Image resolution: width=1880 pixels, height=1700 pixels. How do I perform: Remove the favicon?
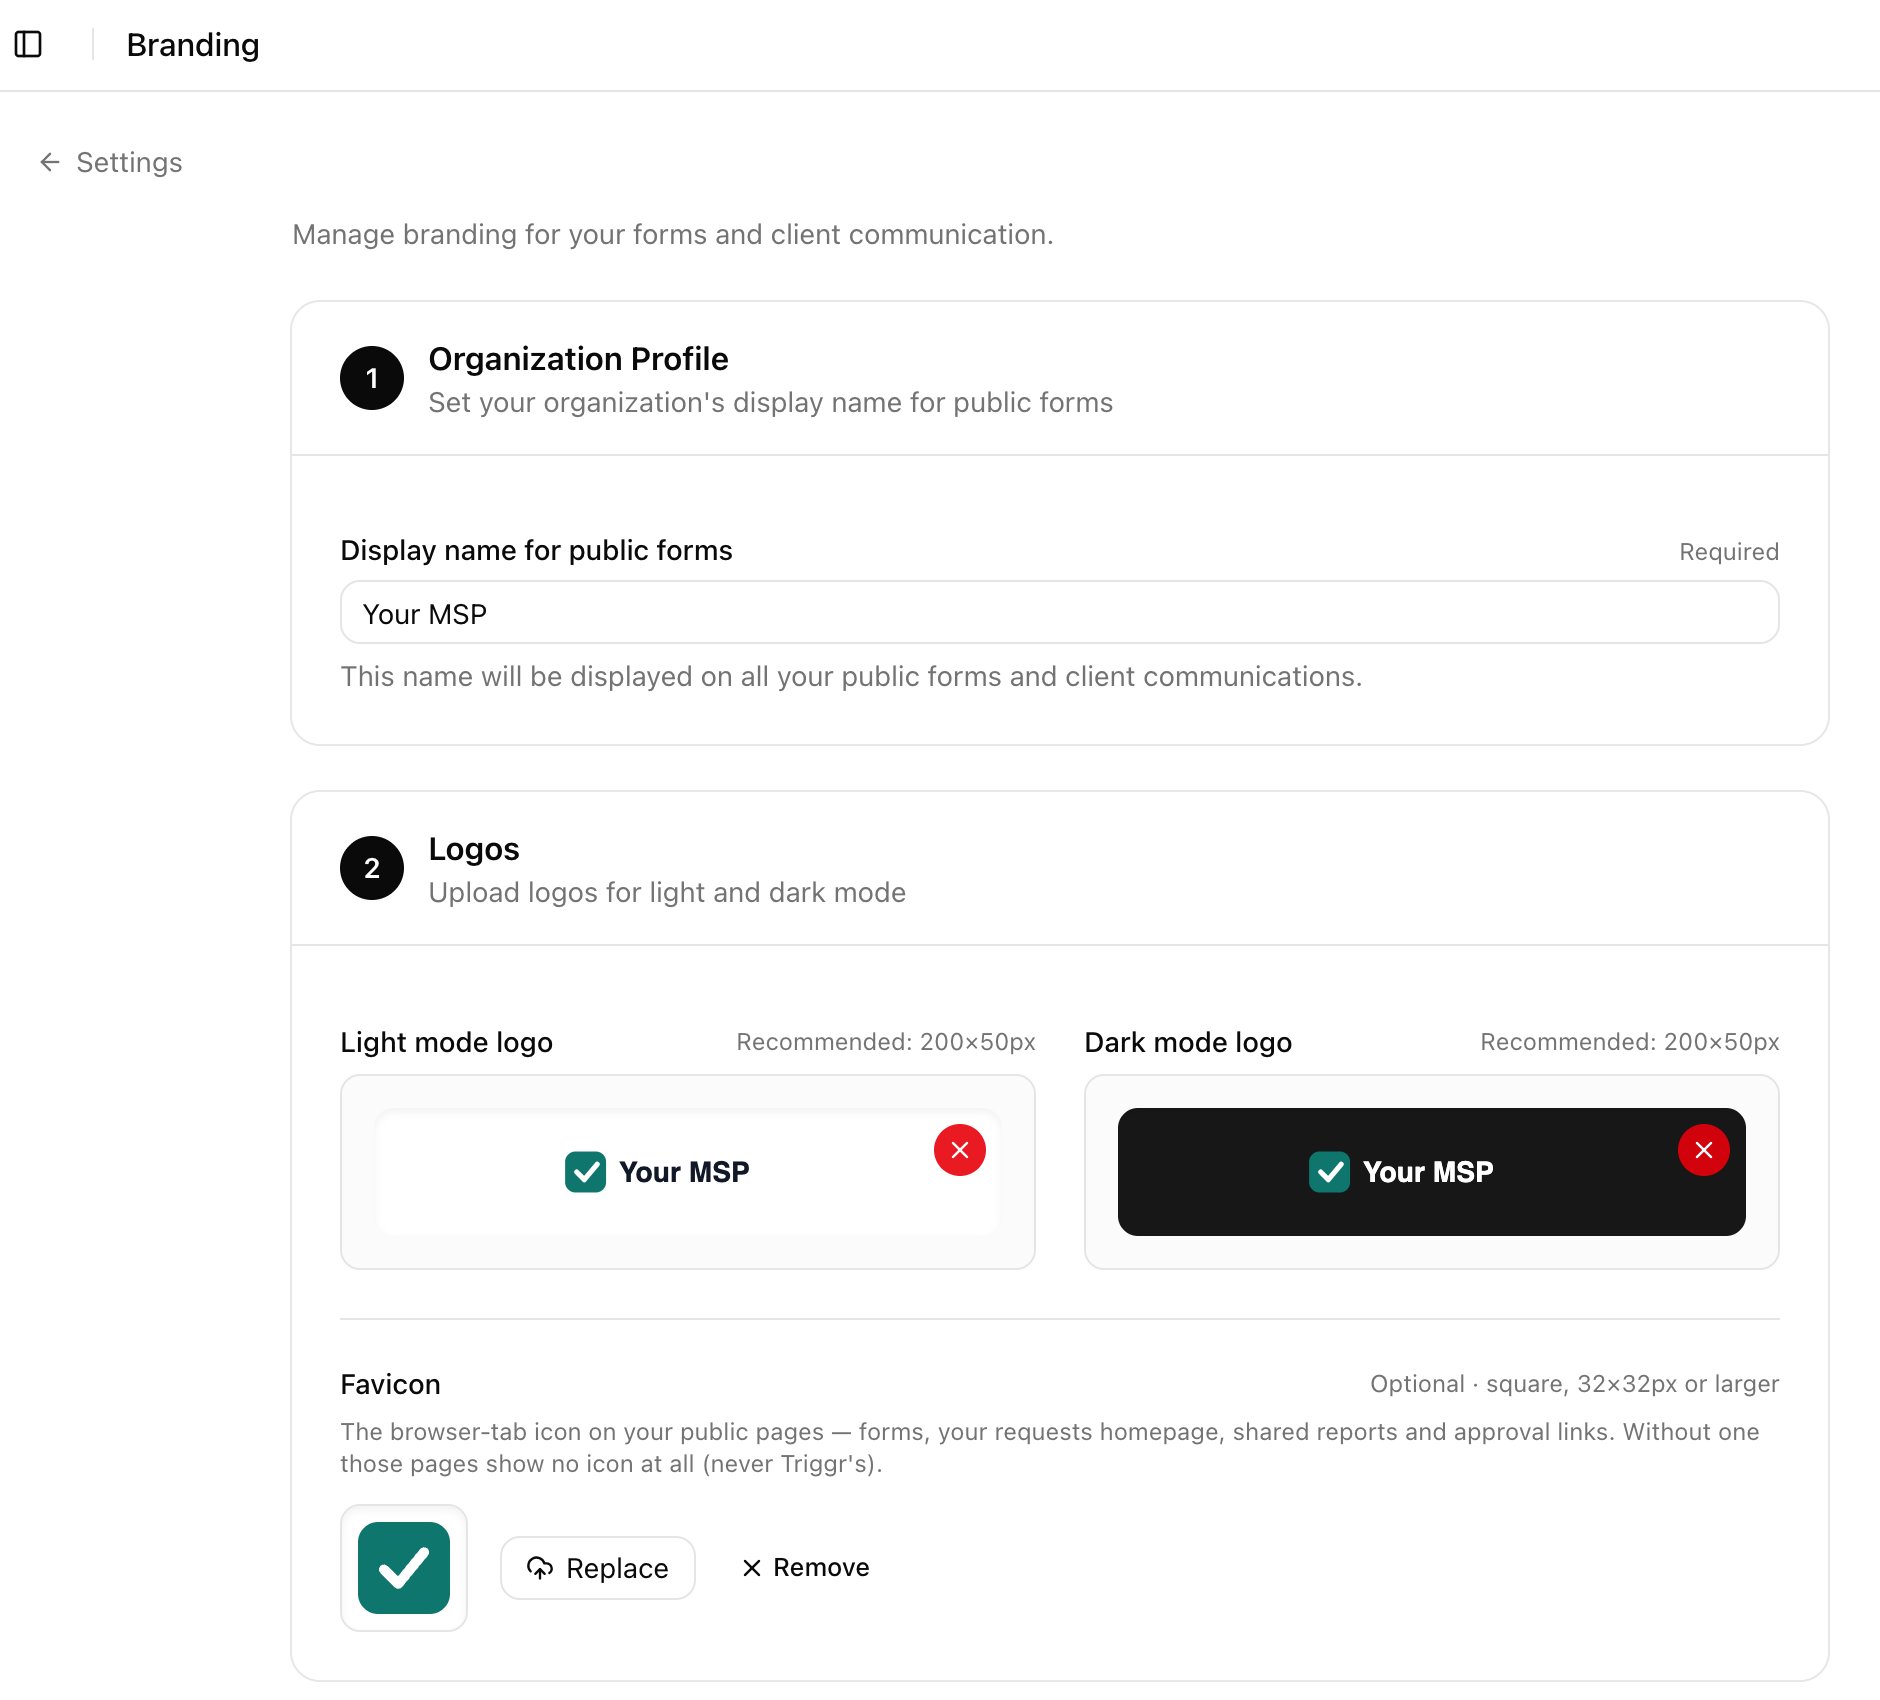pyautogui.click(x=806, y=1567)
